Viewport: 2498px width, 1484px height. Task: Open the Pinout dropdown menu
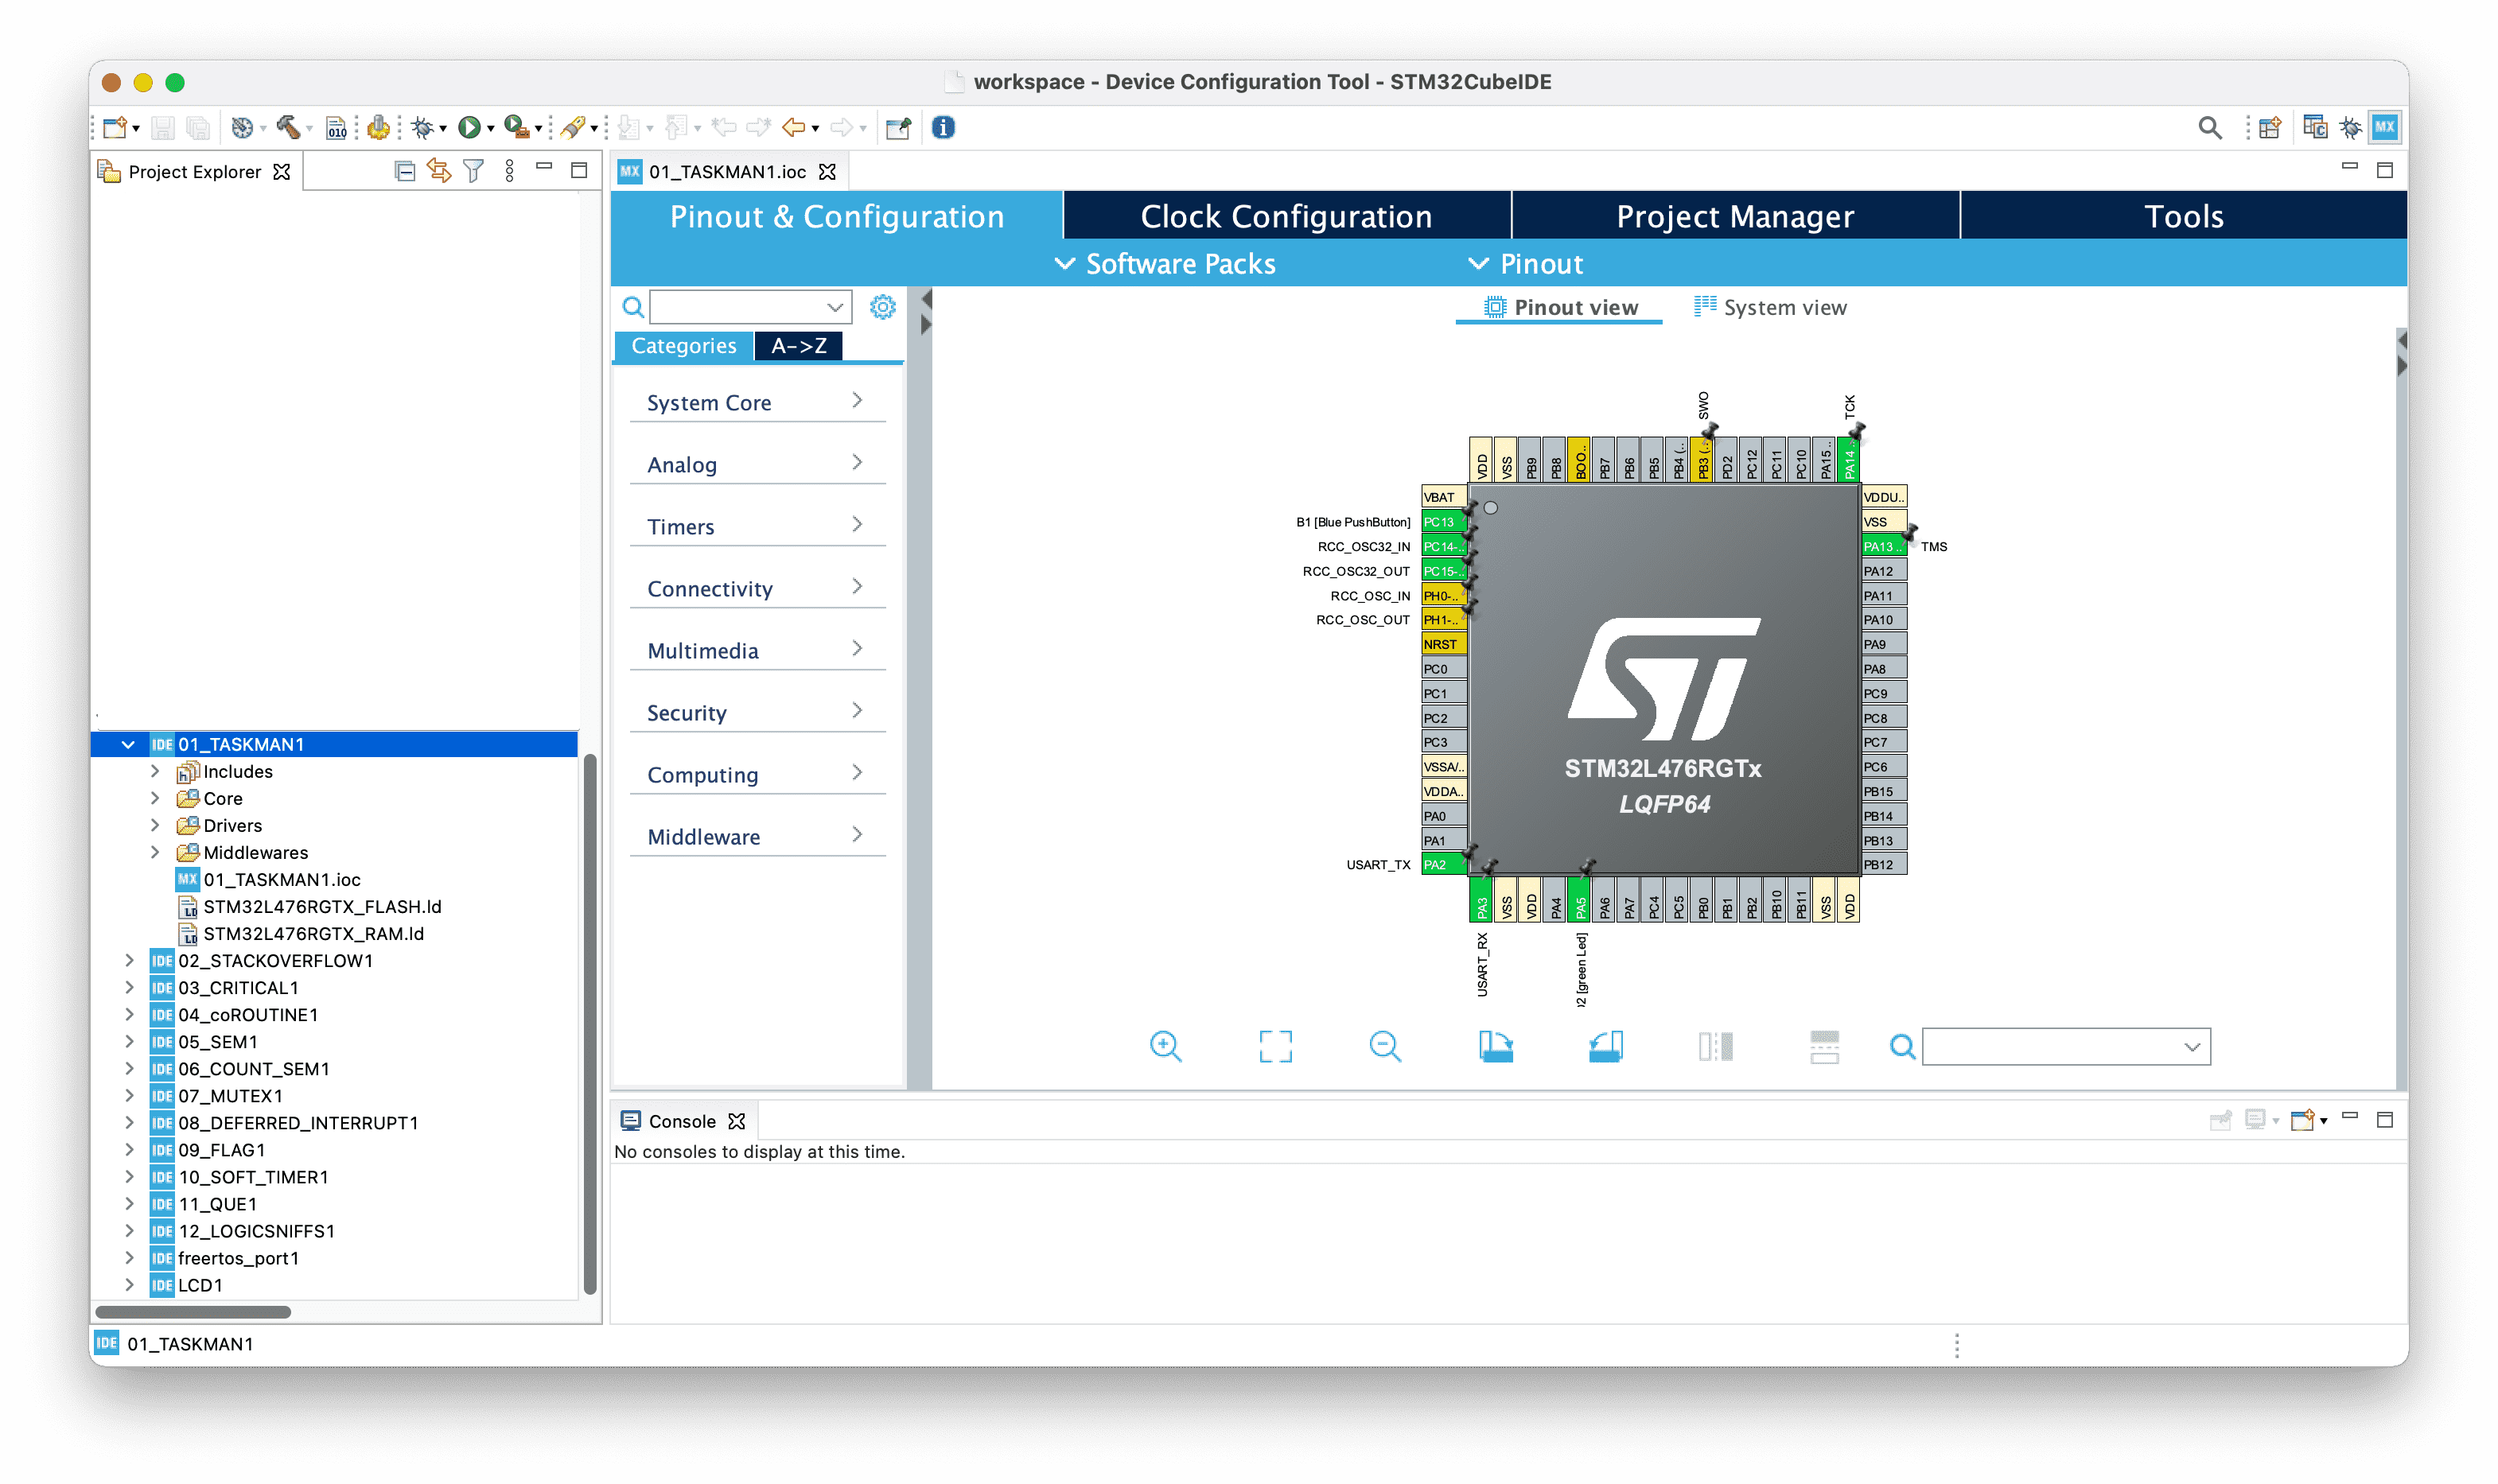1525,263
